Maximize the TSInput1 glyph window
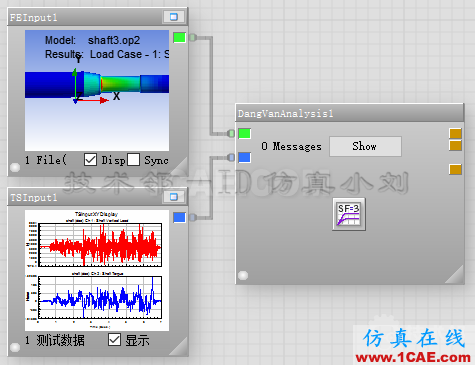 [174, 197]
